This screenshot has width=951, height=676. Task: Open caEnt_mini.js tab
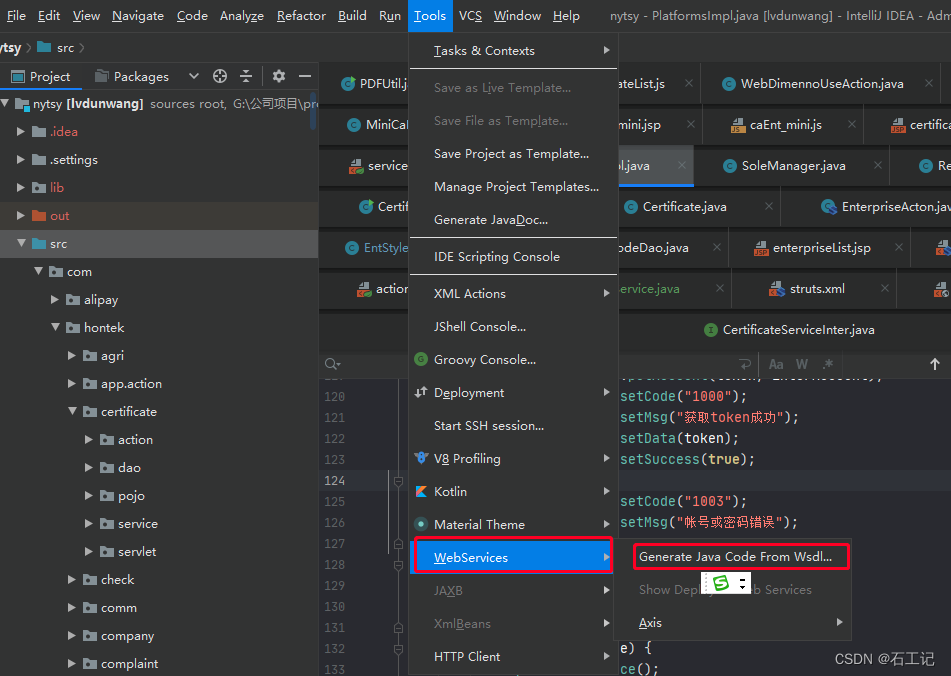point(785,125)
